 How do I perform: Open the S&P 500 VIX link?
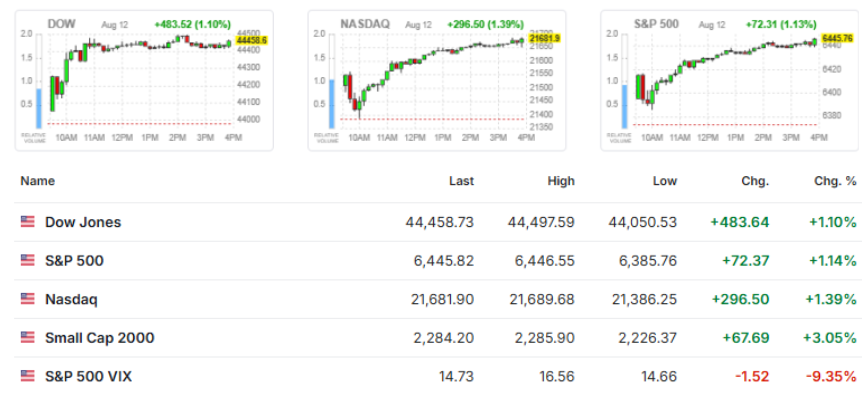tap(89, 376)
